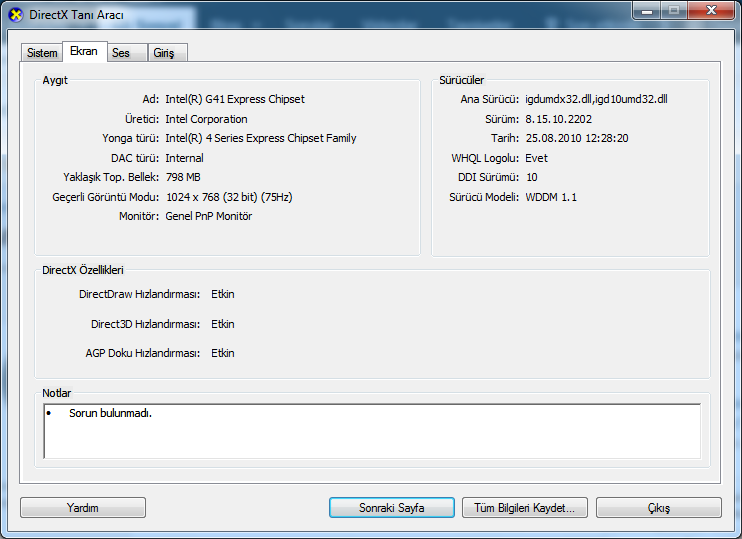Click the DDI Sürümü value 10

tap(531, 177)
